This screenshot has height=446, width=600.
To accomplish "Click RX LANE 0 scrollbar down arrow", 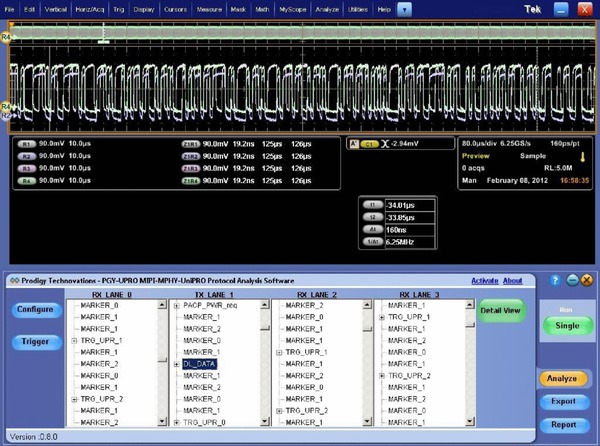I will [x=162, y=422].
